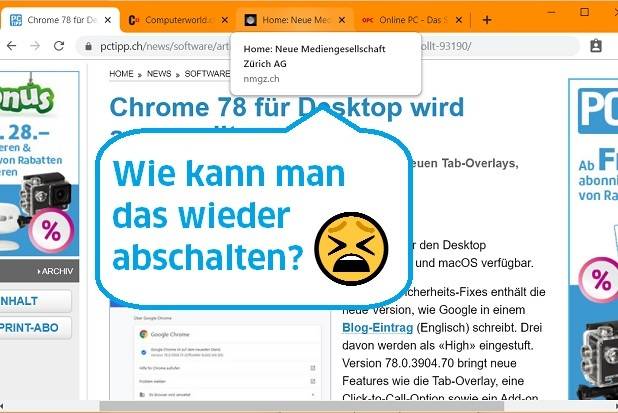Viewport: 618px width, 413px height.
Task: Click the left scroll arrow
Action: (x=2, y=406)
